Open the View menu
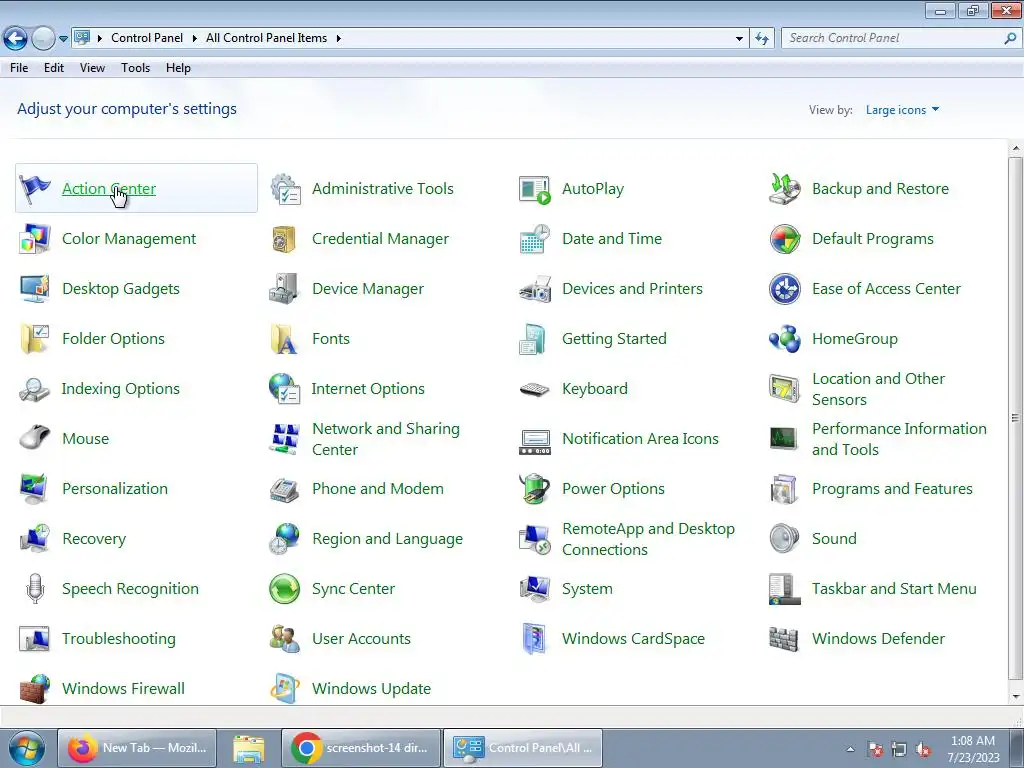Image resolution: width=1024 pixels, height=768 pixels. coord(92,68)
